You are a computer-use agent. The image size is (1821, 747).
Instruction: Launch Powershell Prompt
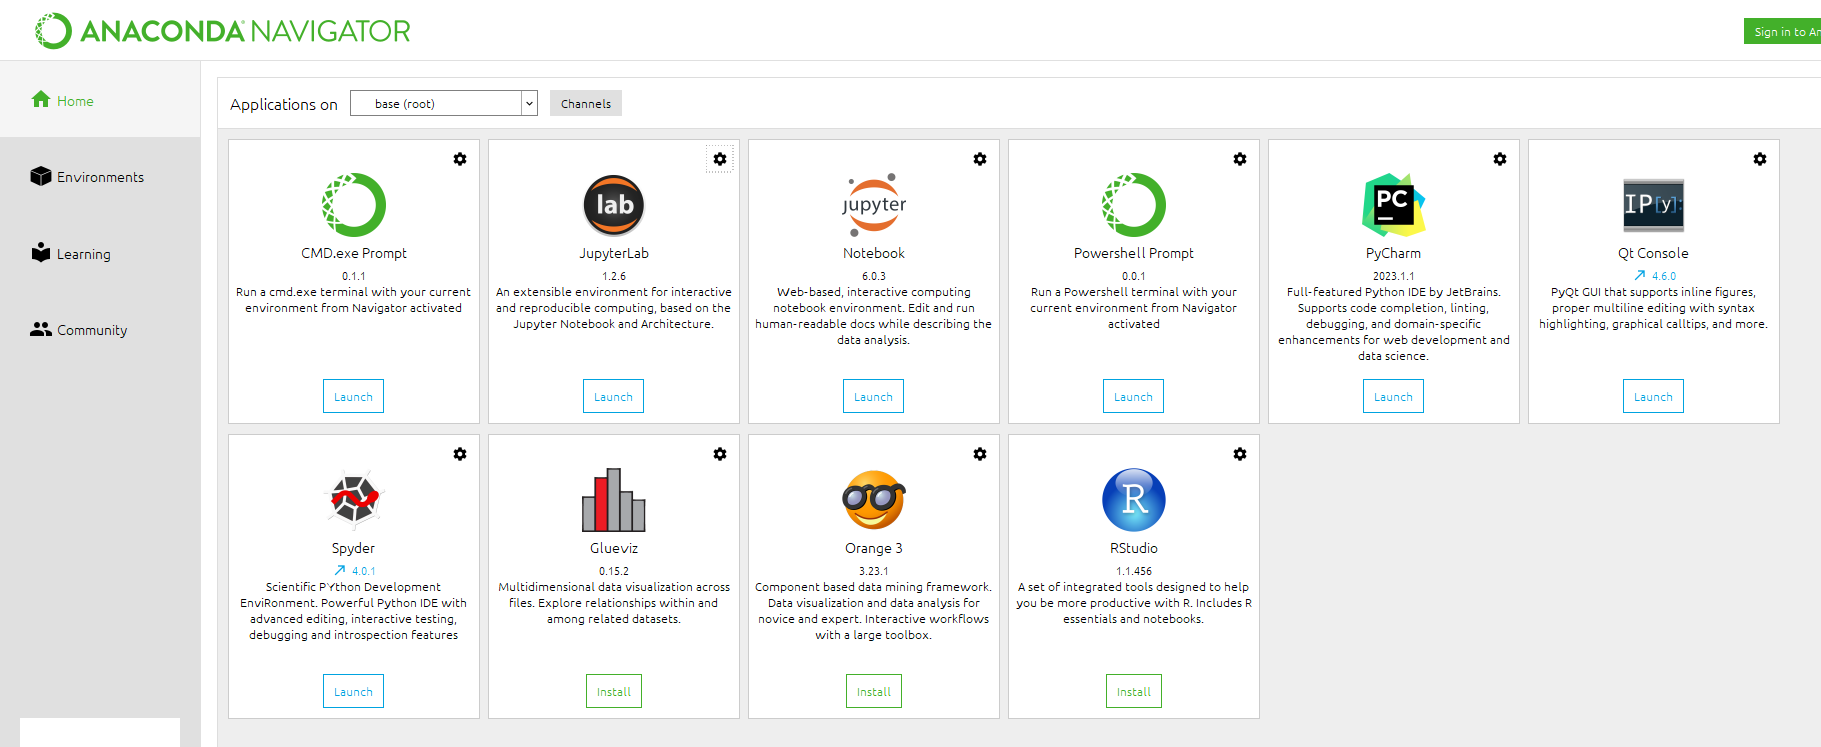(1133, 396)
